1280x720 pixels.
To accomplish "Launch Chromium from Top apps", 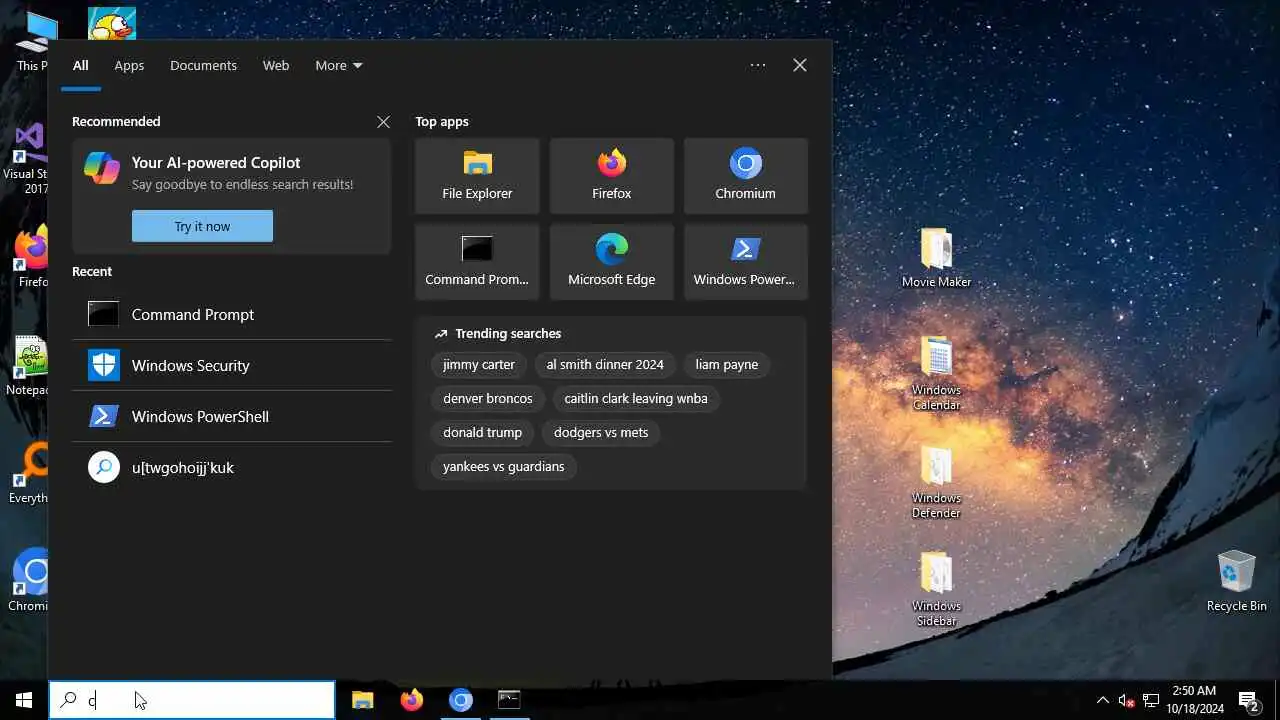I will 745,176.
